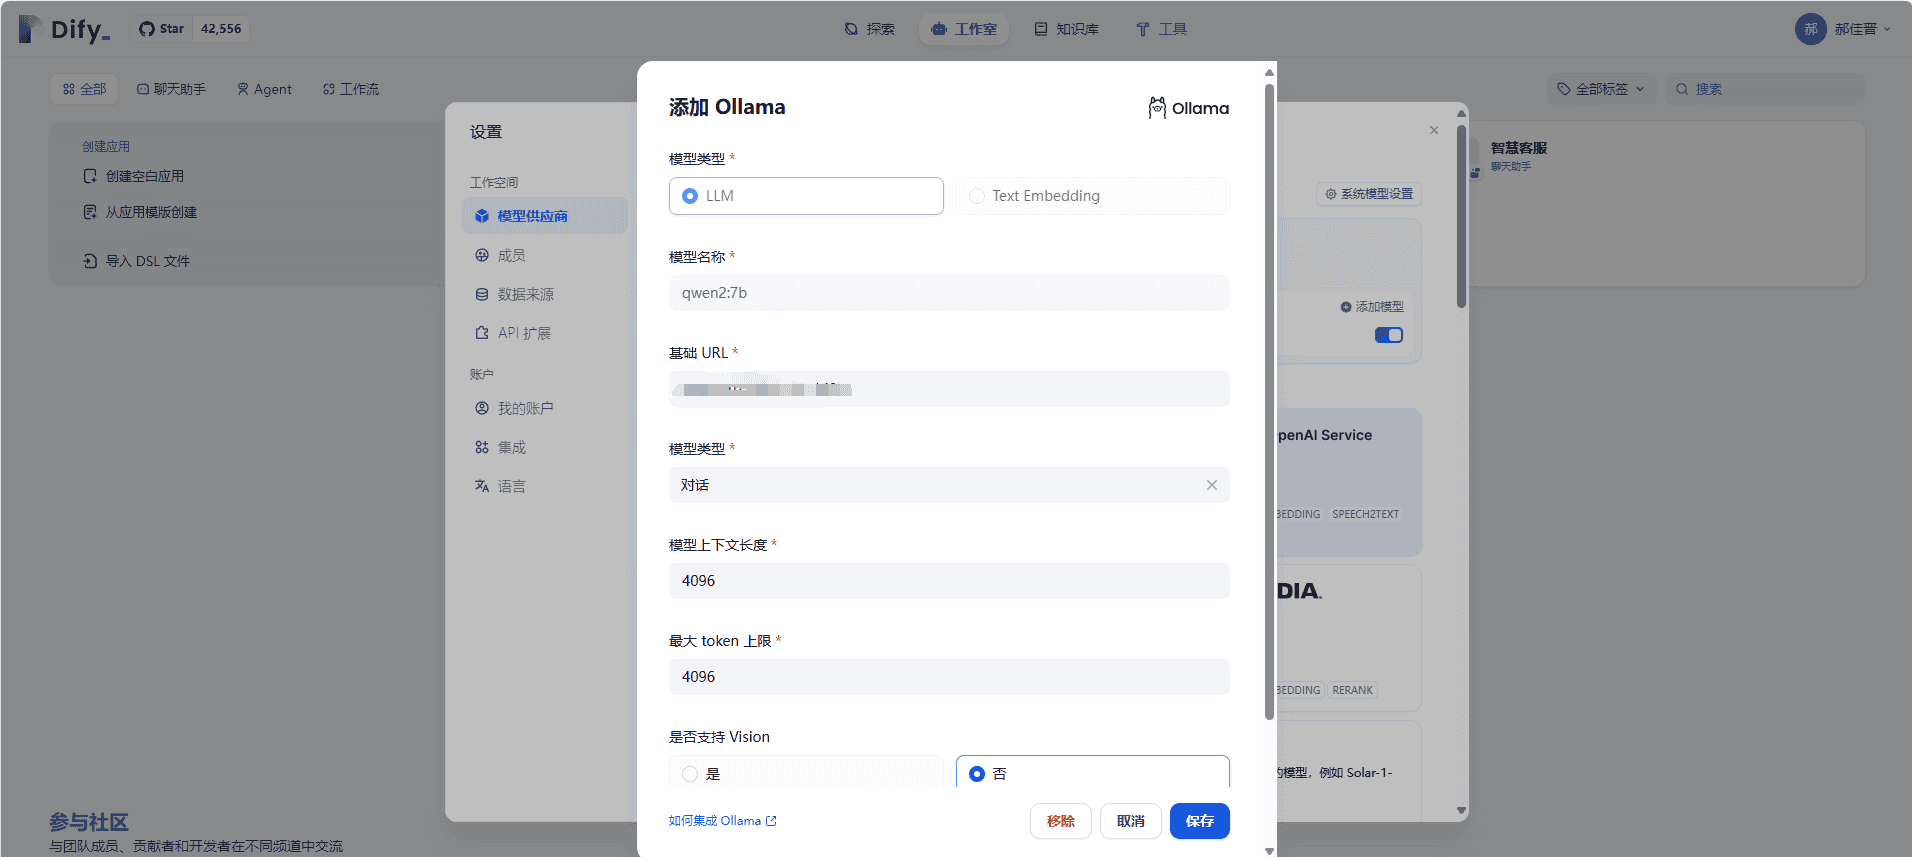Click the 语言 translate icon

coord(482,486)
